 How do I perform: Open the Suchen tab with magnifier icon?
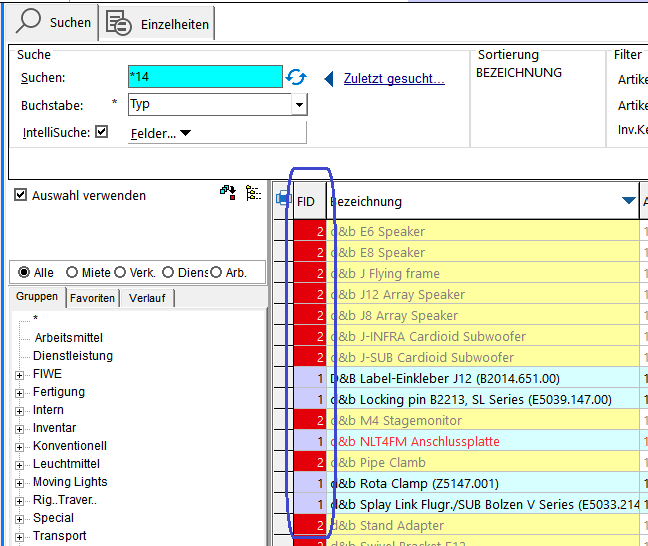tap(53, 22)
